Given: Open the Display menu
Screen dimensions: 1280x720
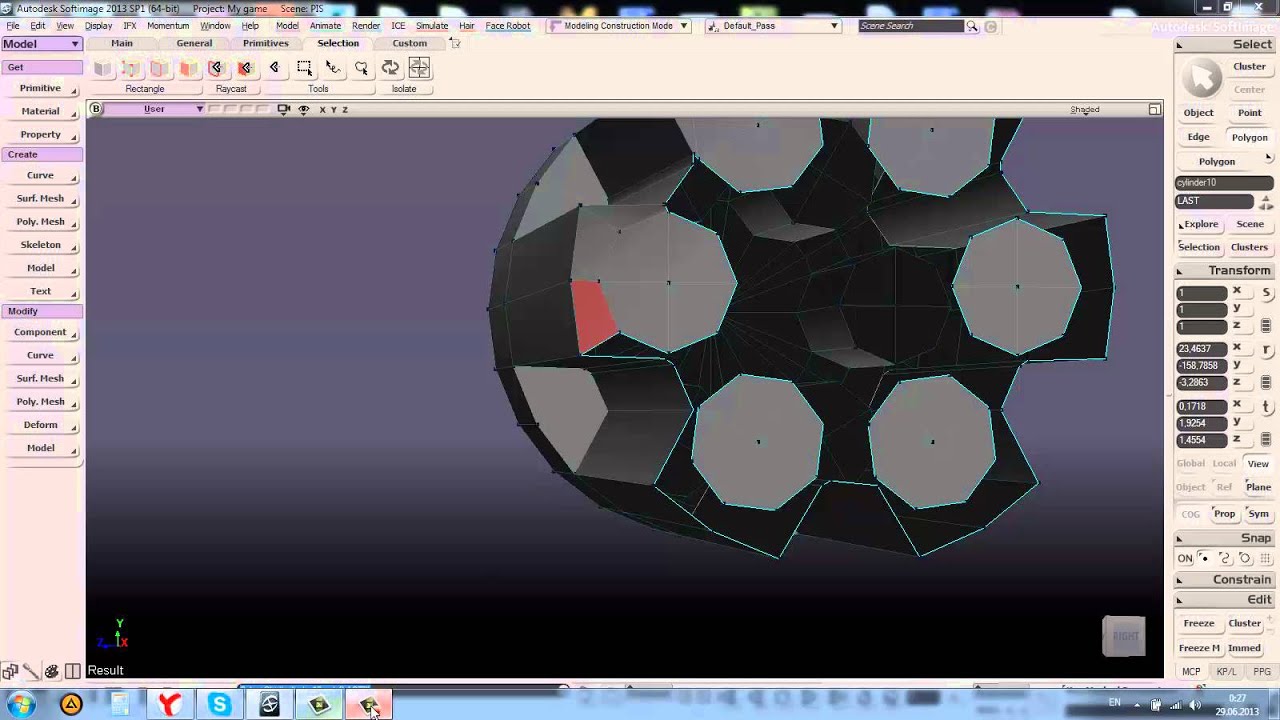Looking at the screenshot, I should click(98, 26).
